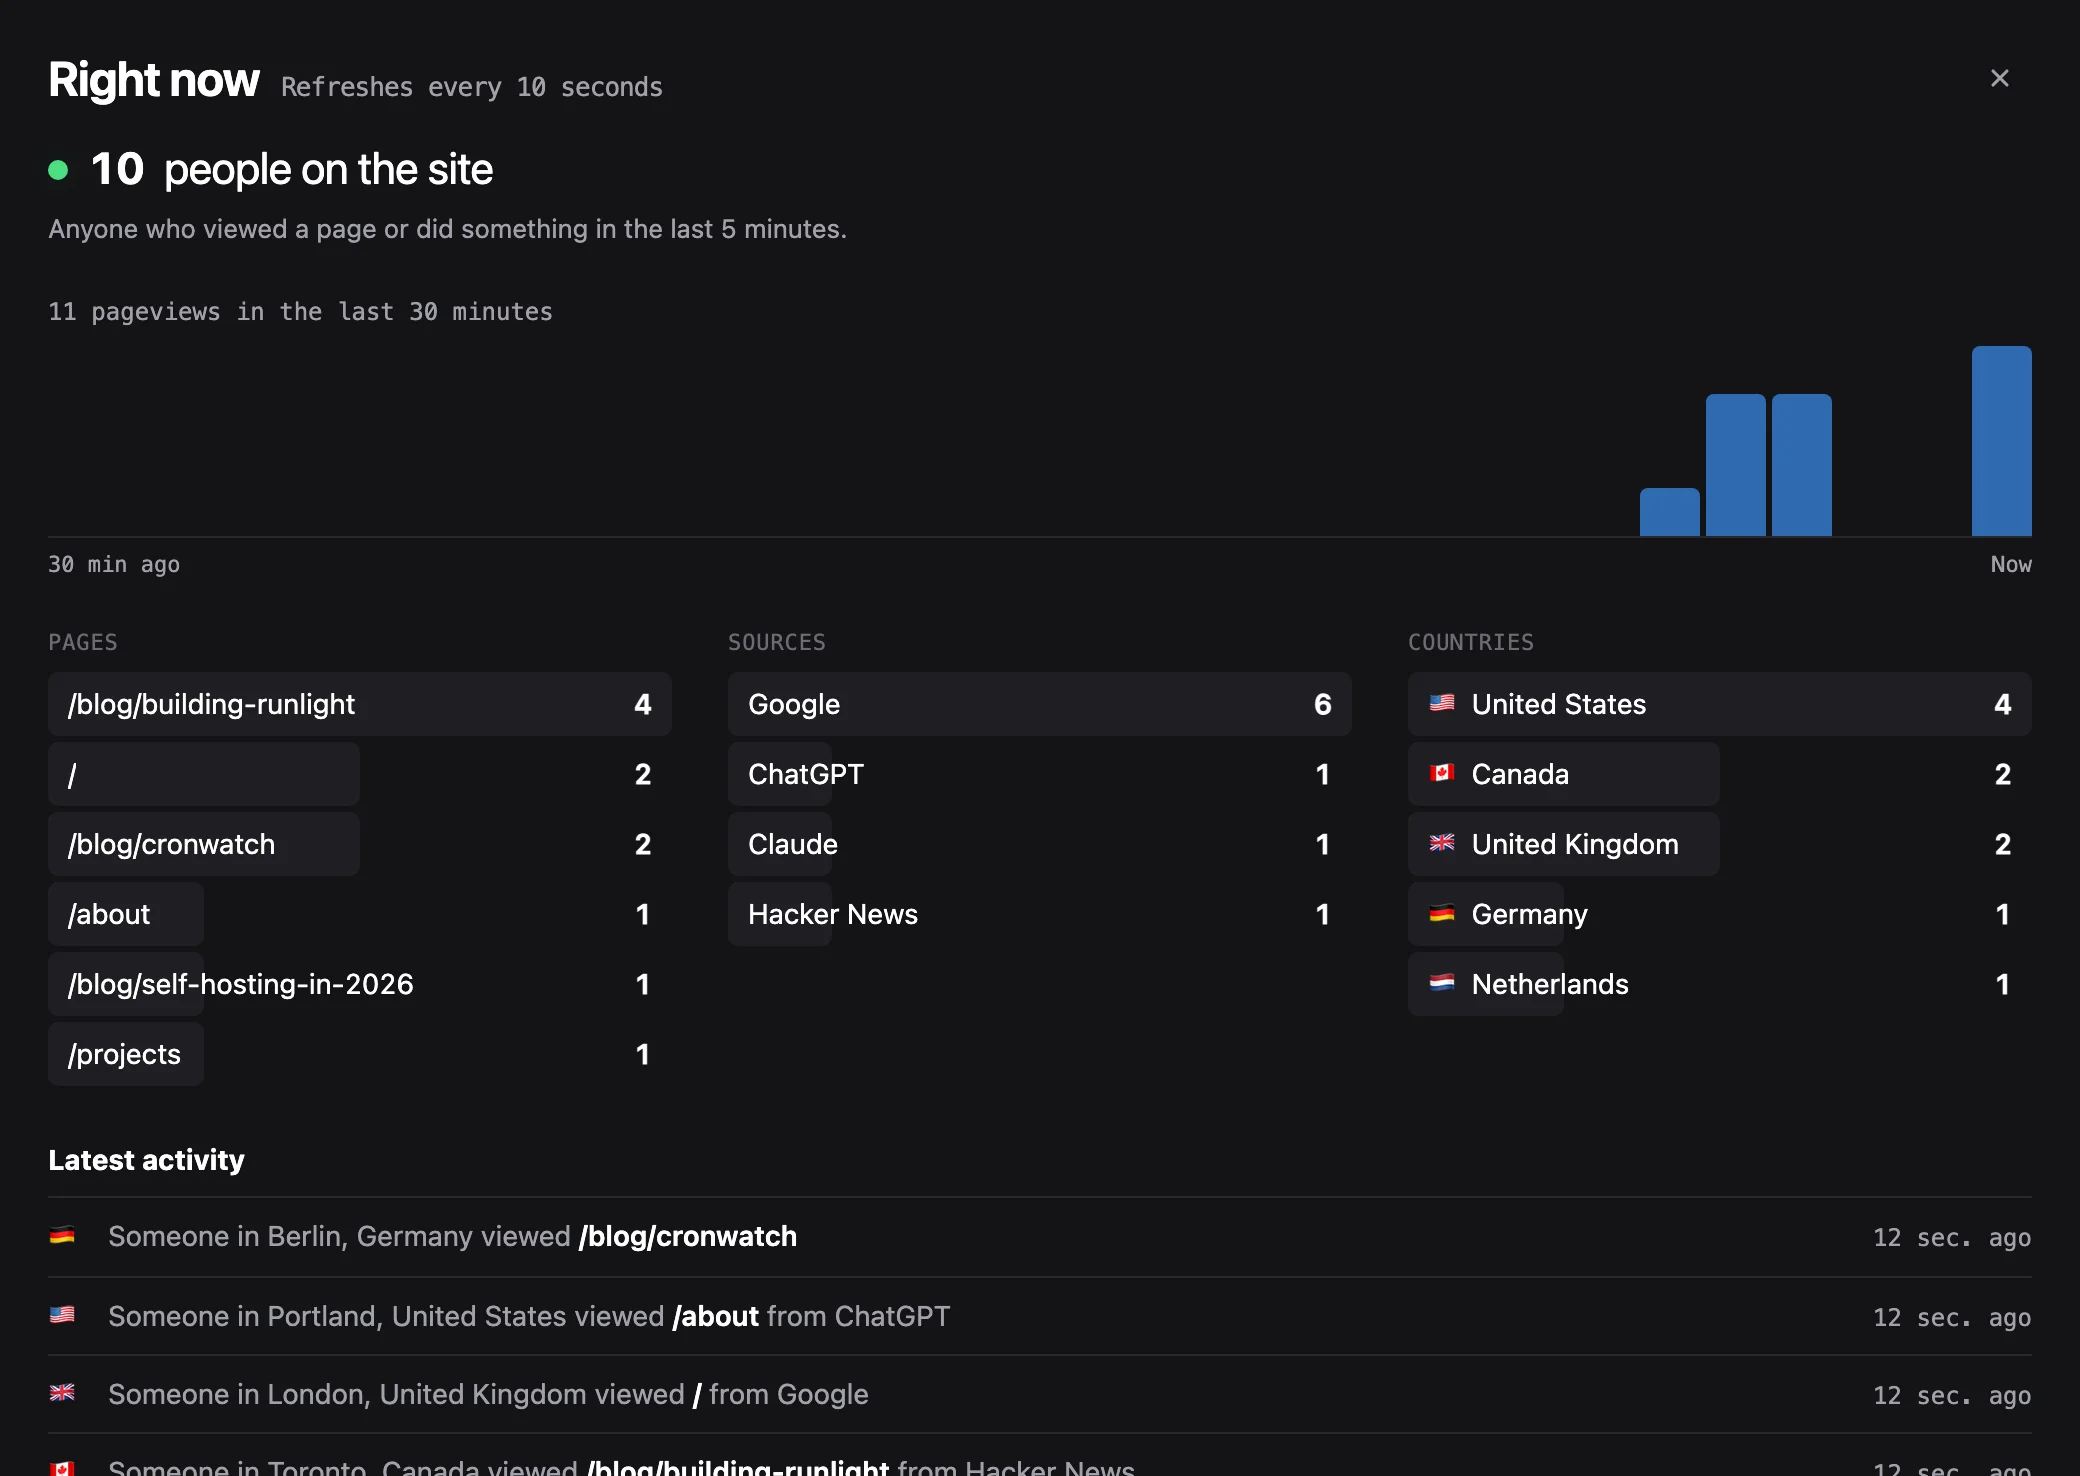The width and height of the screenshot is (2080, 1476).
Task: Select United States in Countries
Action: click(x=1720, y=704)
